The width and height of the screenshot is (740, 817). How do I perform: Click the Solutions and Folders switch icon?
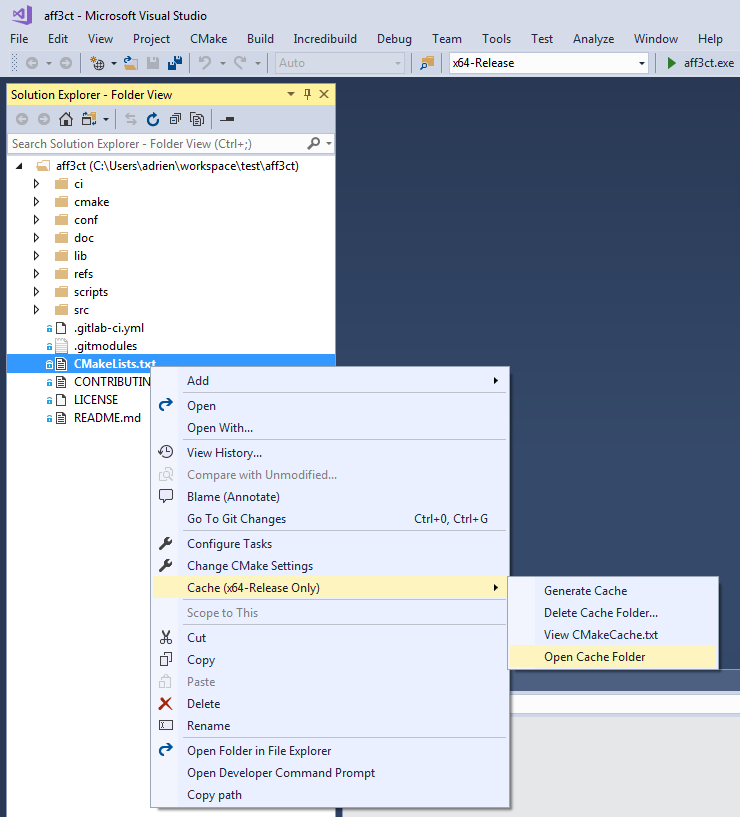(x=89, y=119)
